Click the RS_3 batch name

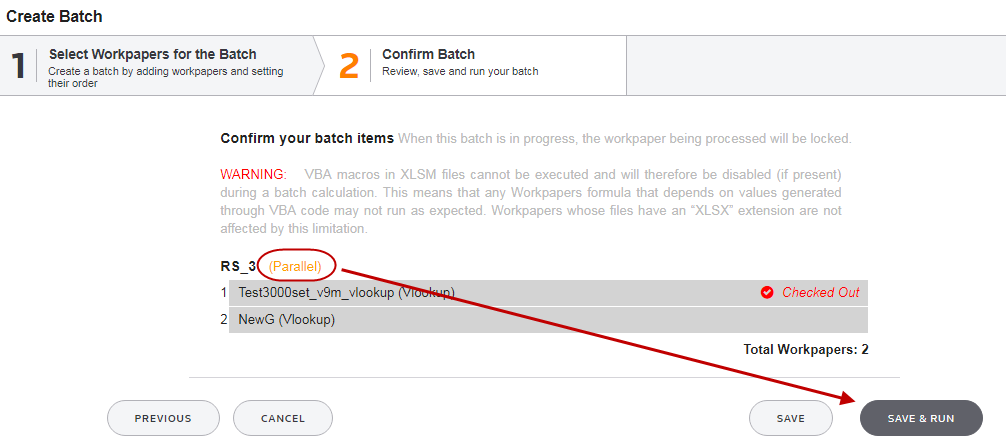(x=238, y=266)
